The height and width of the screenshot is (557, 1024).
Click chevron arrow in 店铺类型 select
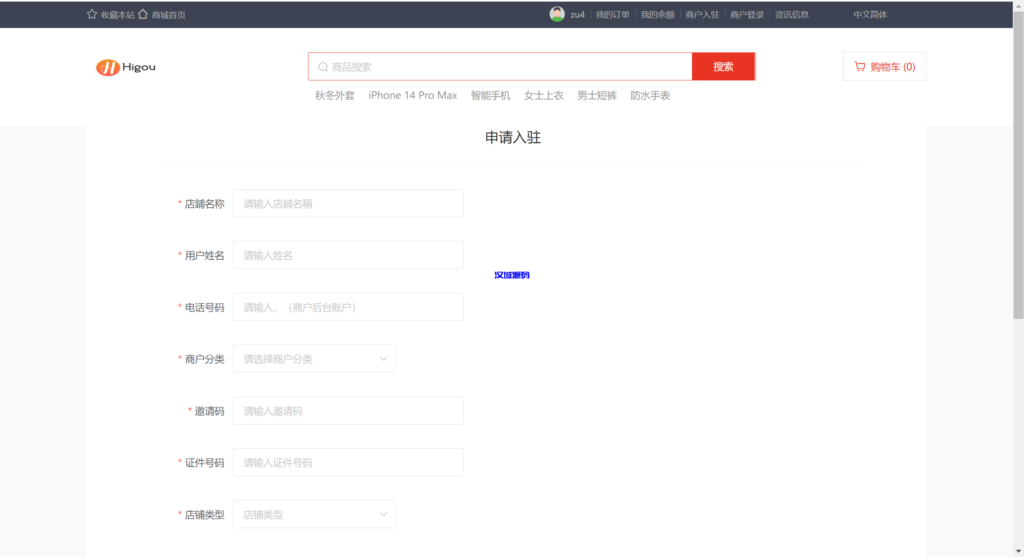click(x=383, y=514)
